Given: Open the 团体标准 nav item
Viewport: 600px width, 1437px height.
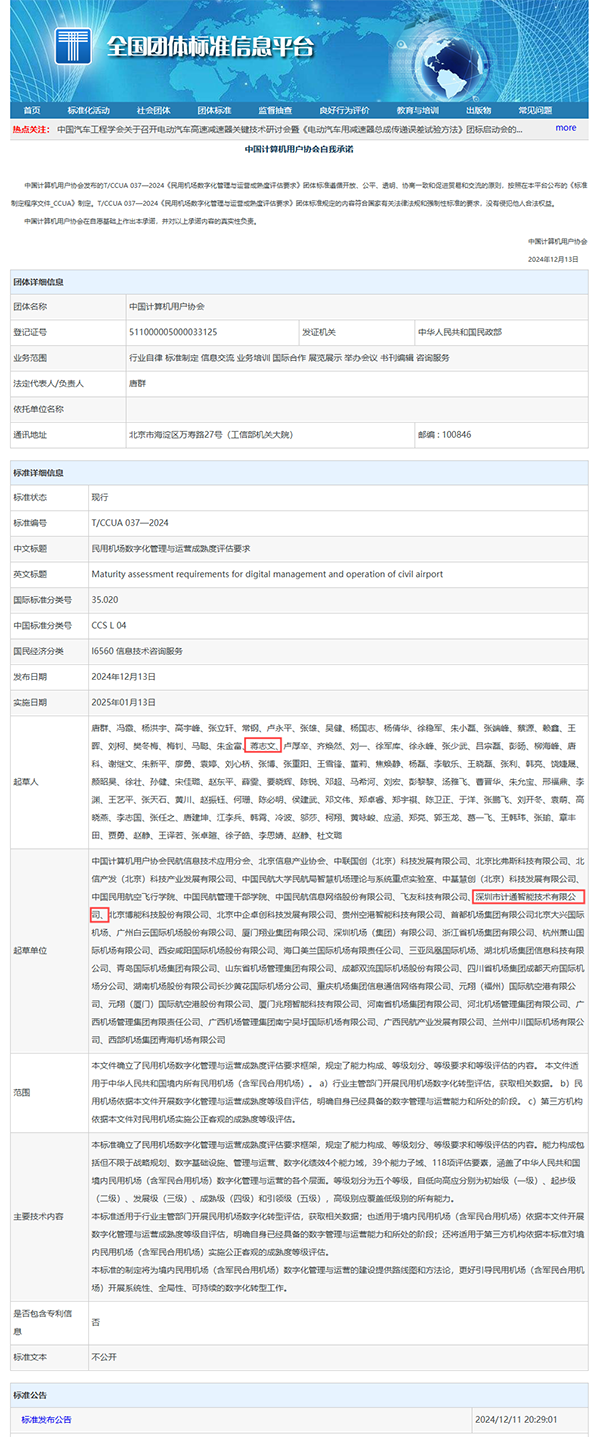Looking at the screenshot, I should 214,110.
